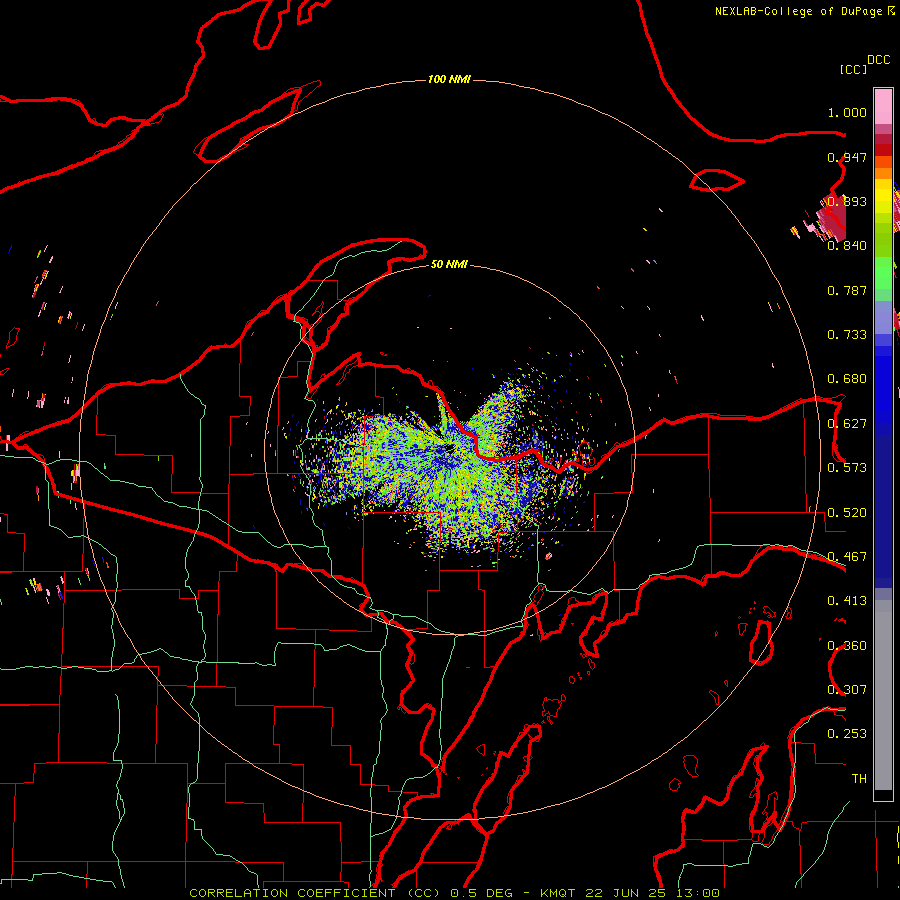The height and width of the screenshot is (900, 900).
Task: Select the 0.787 legend value
Action: point(847,290)
